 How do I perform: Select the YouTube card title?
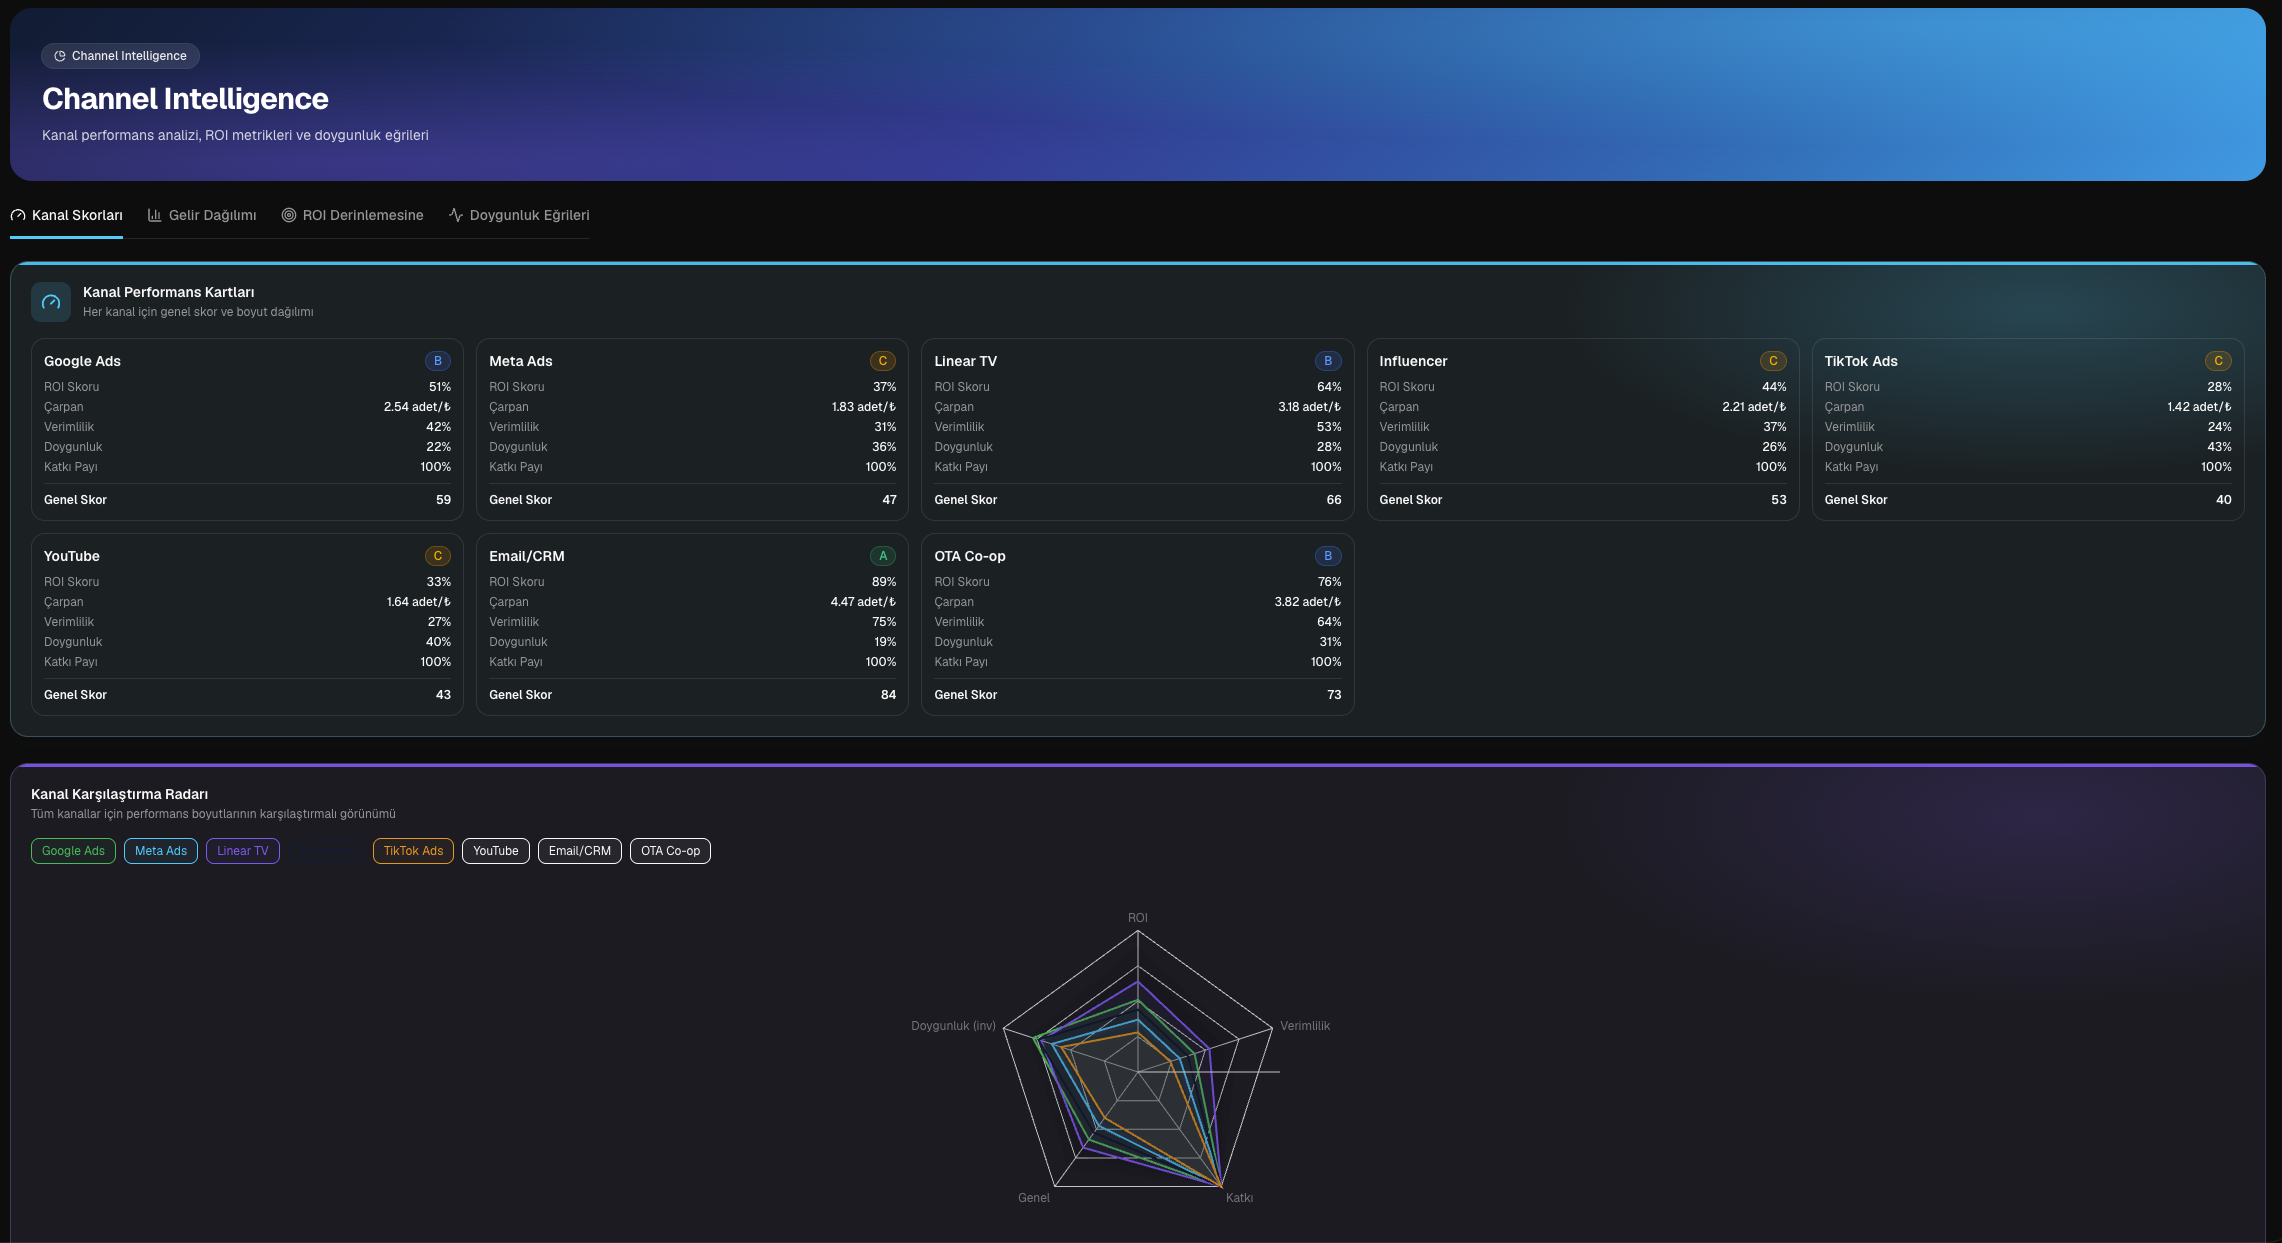(x=72, y=556)
